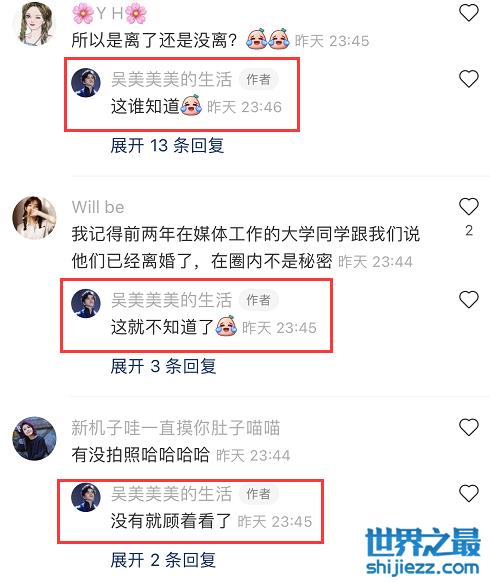Open avatar of 新机子哇一直摸你肚子喵喵
This screenshot has height=582, width=490.
(34, 438)
